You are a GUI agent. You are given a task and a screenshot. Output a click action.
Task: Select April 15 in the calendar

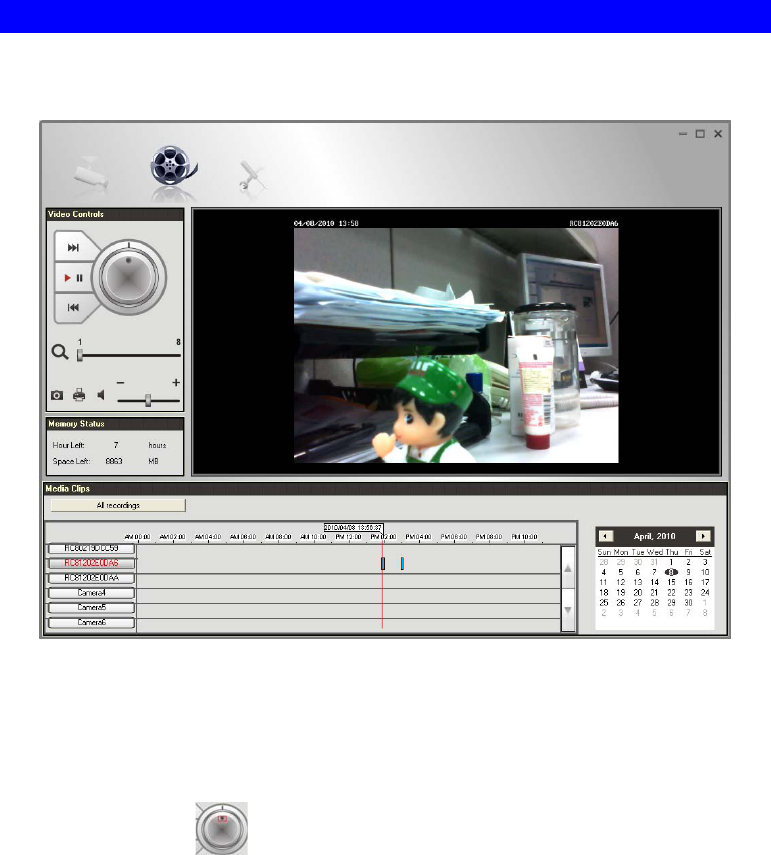(671, 582)
